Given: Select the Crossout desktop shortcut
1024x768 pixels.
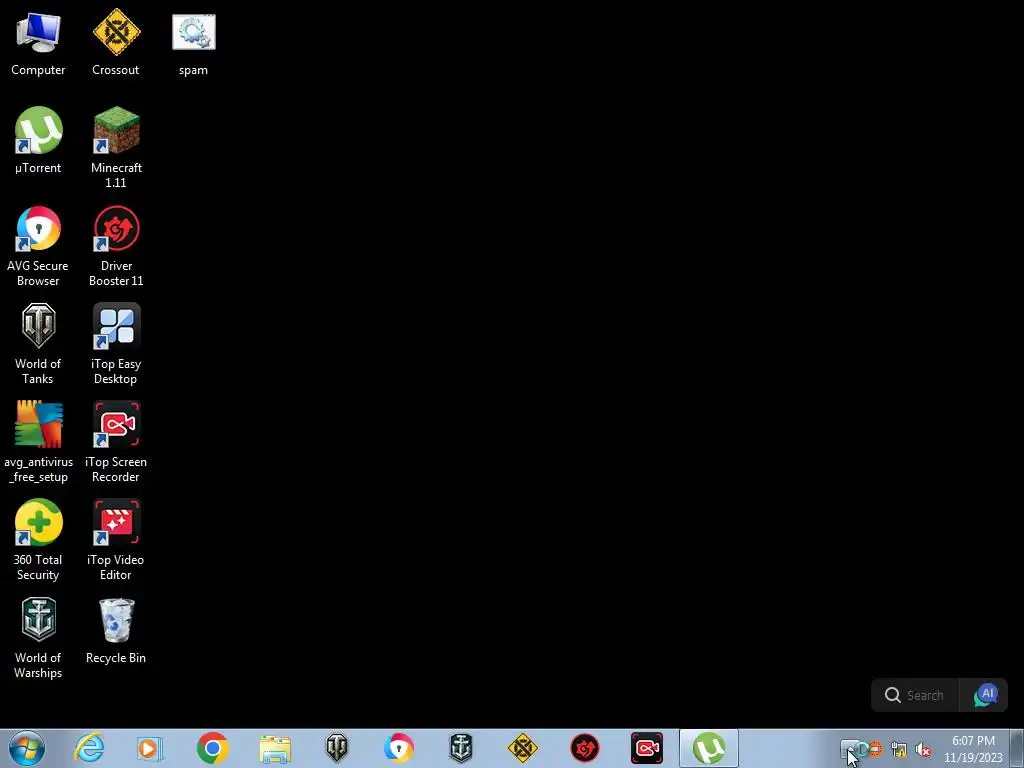Looking at the screenshot, I should (x=116, y=44).
